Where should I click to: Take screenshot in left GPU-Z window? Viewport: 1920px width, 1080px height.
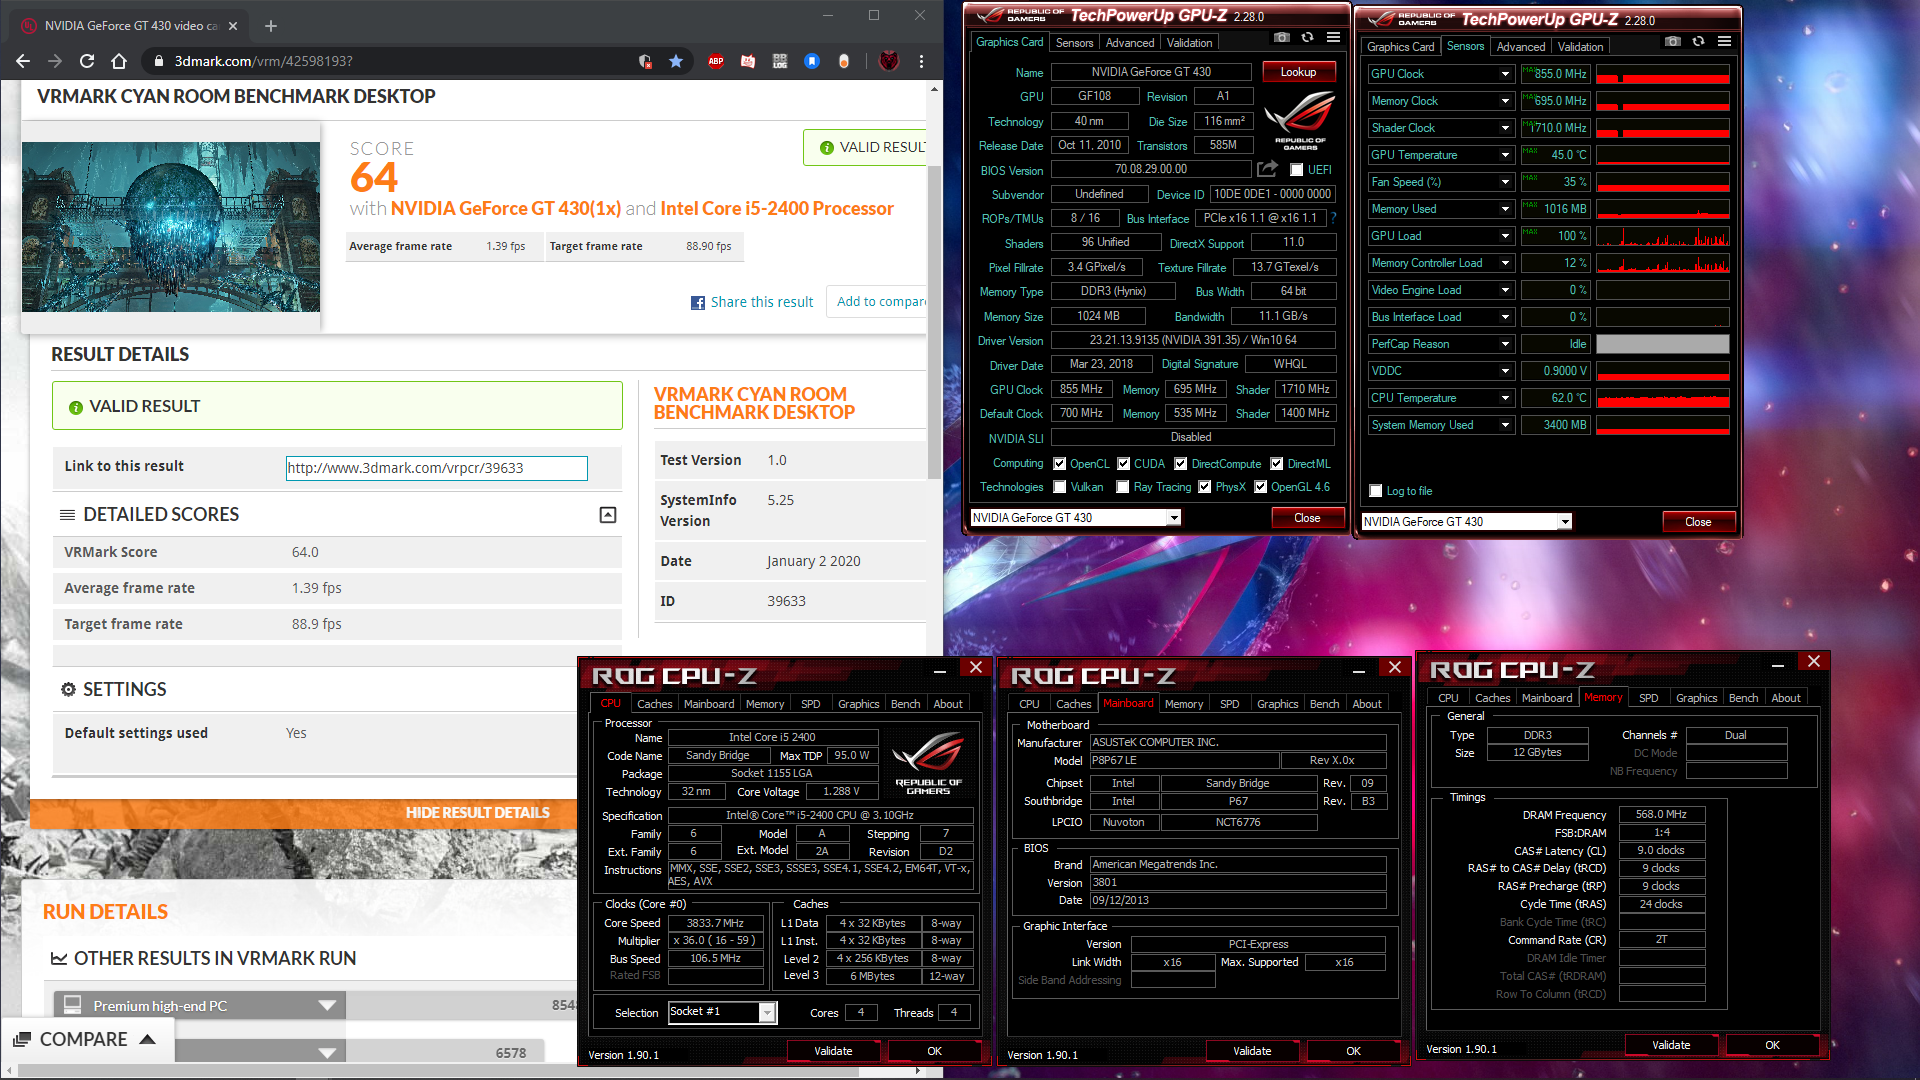pos(1282,38)
